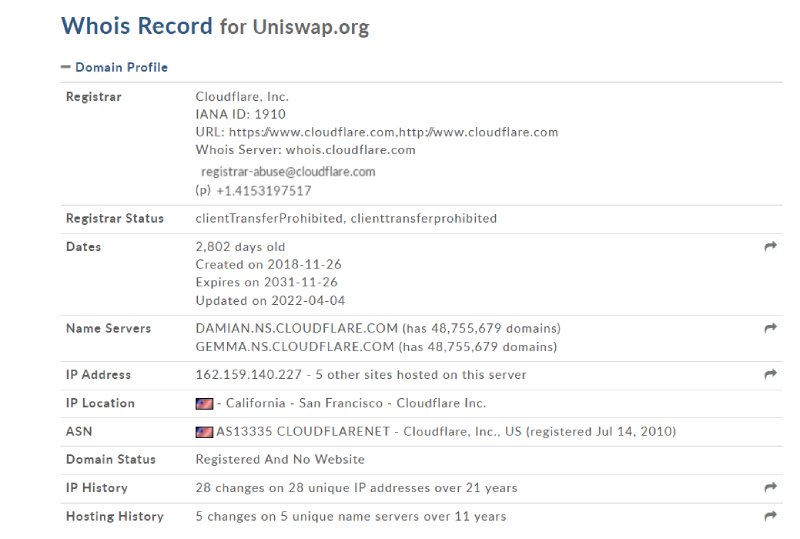800x539 pixels.
Task: Select Expires on 2031-11-26 date
Action: tap(266, 282)
